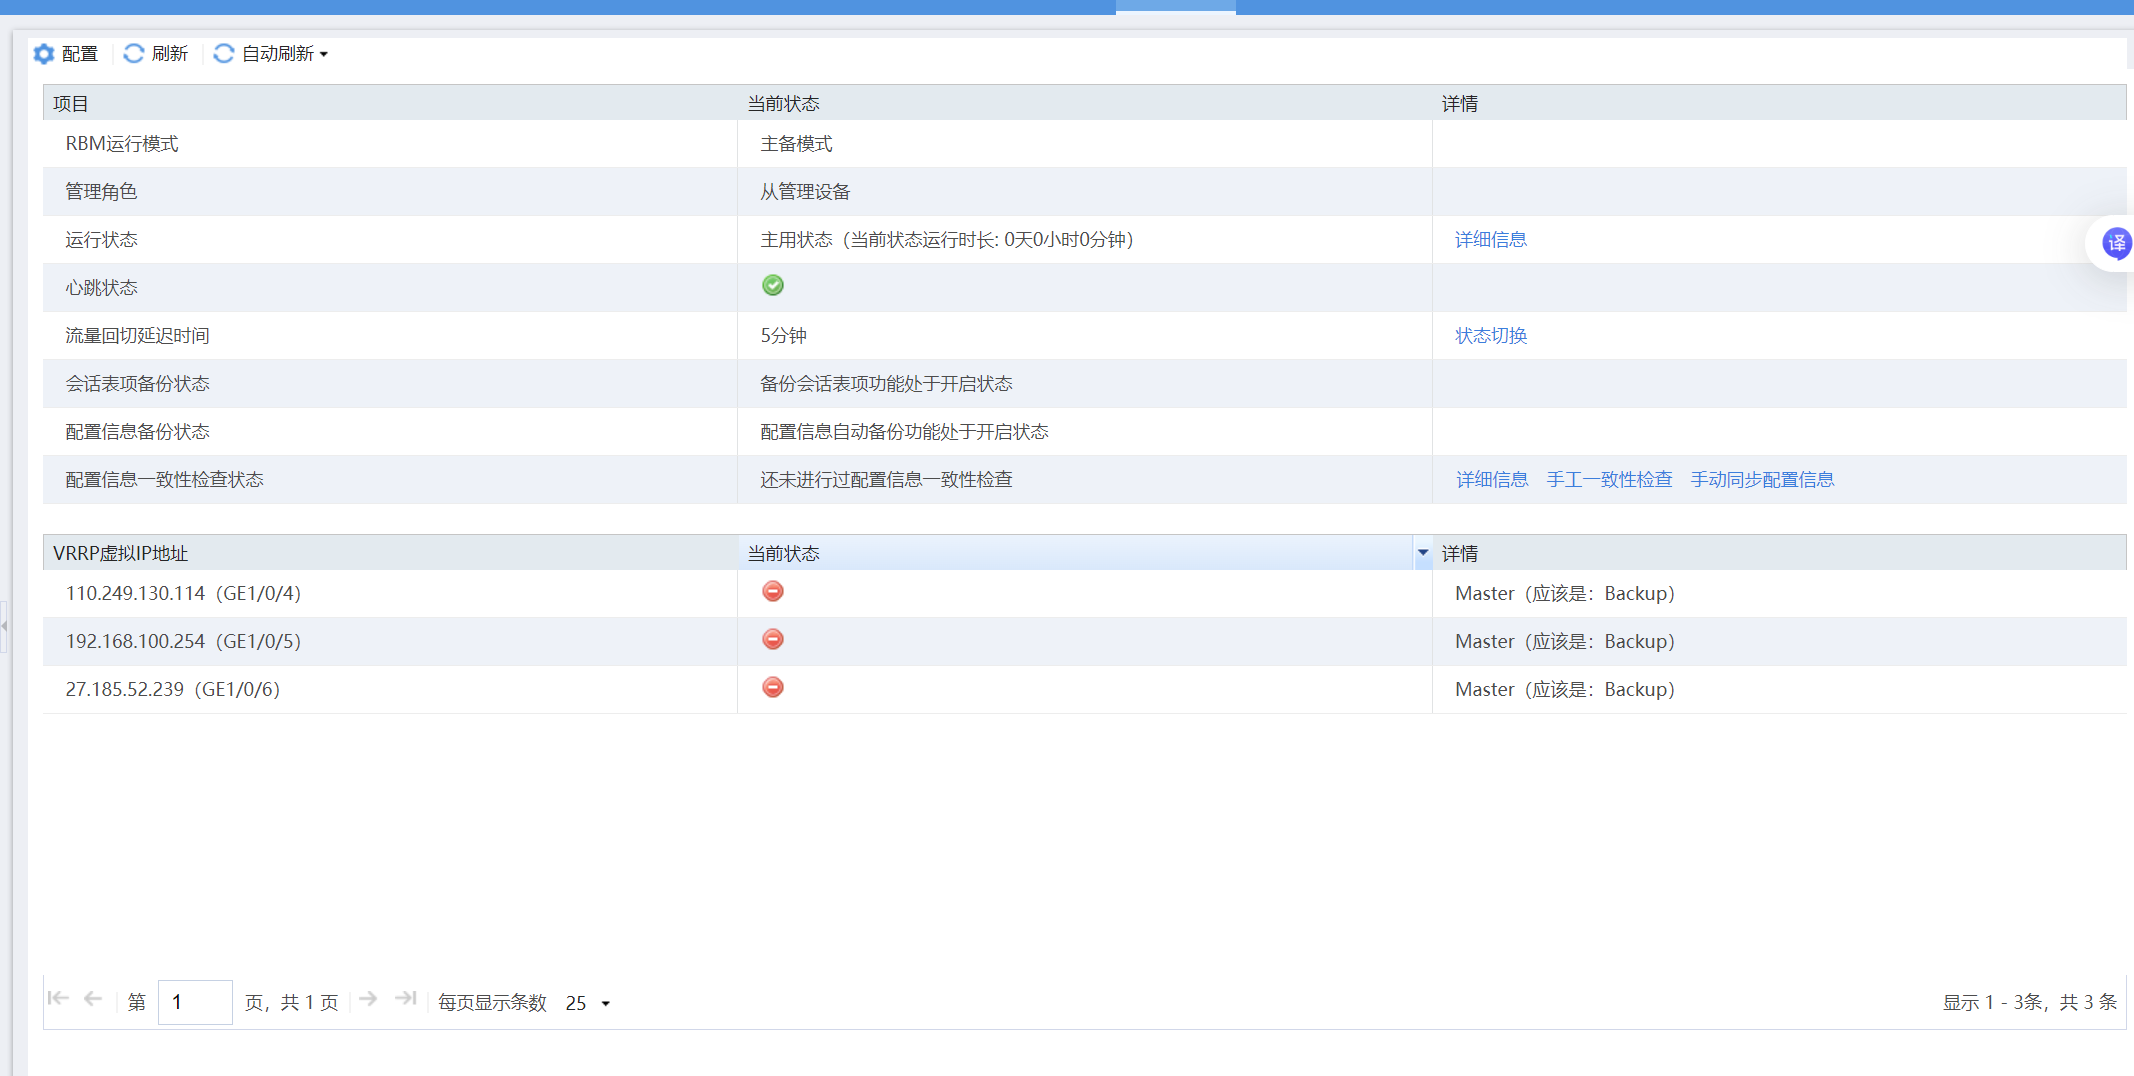
Task: Click the 从管理设备 value
Action: click(x=805, y=192)
